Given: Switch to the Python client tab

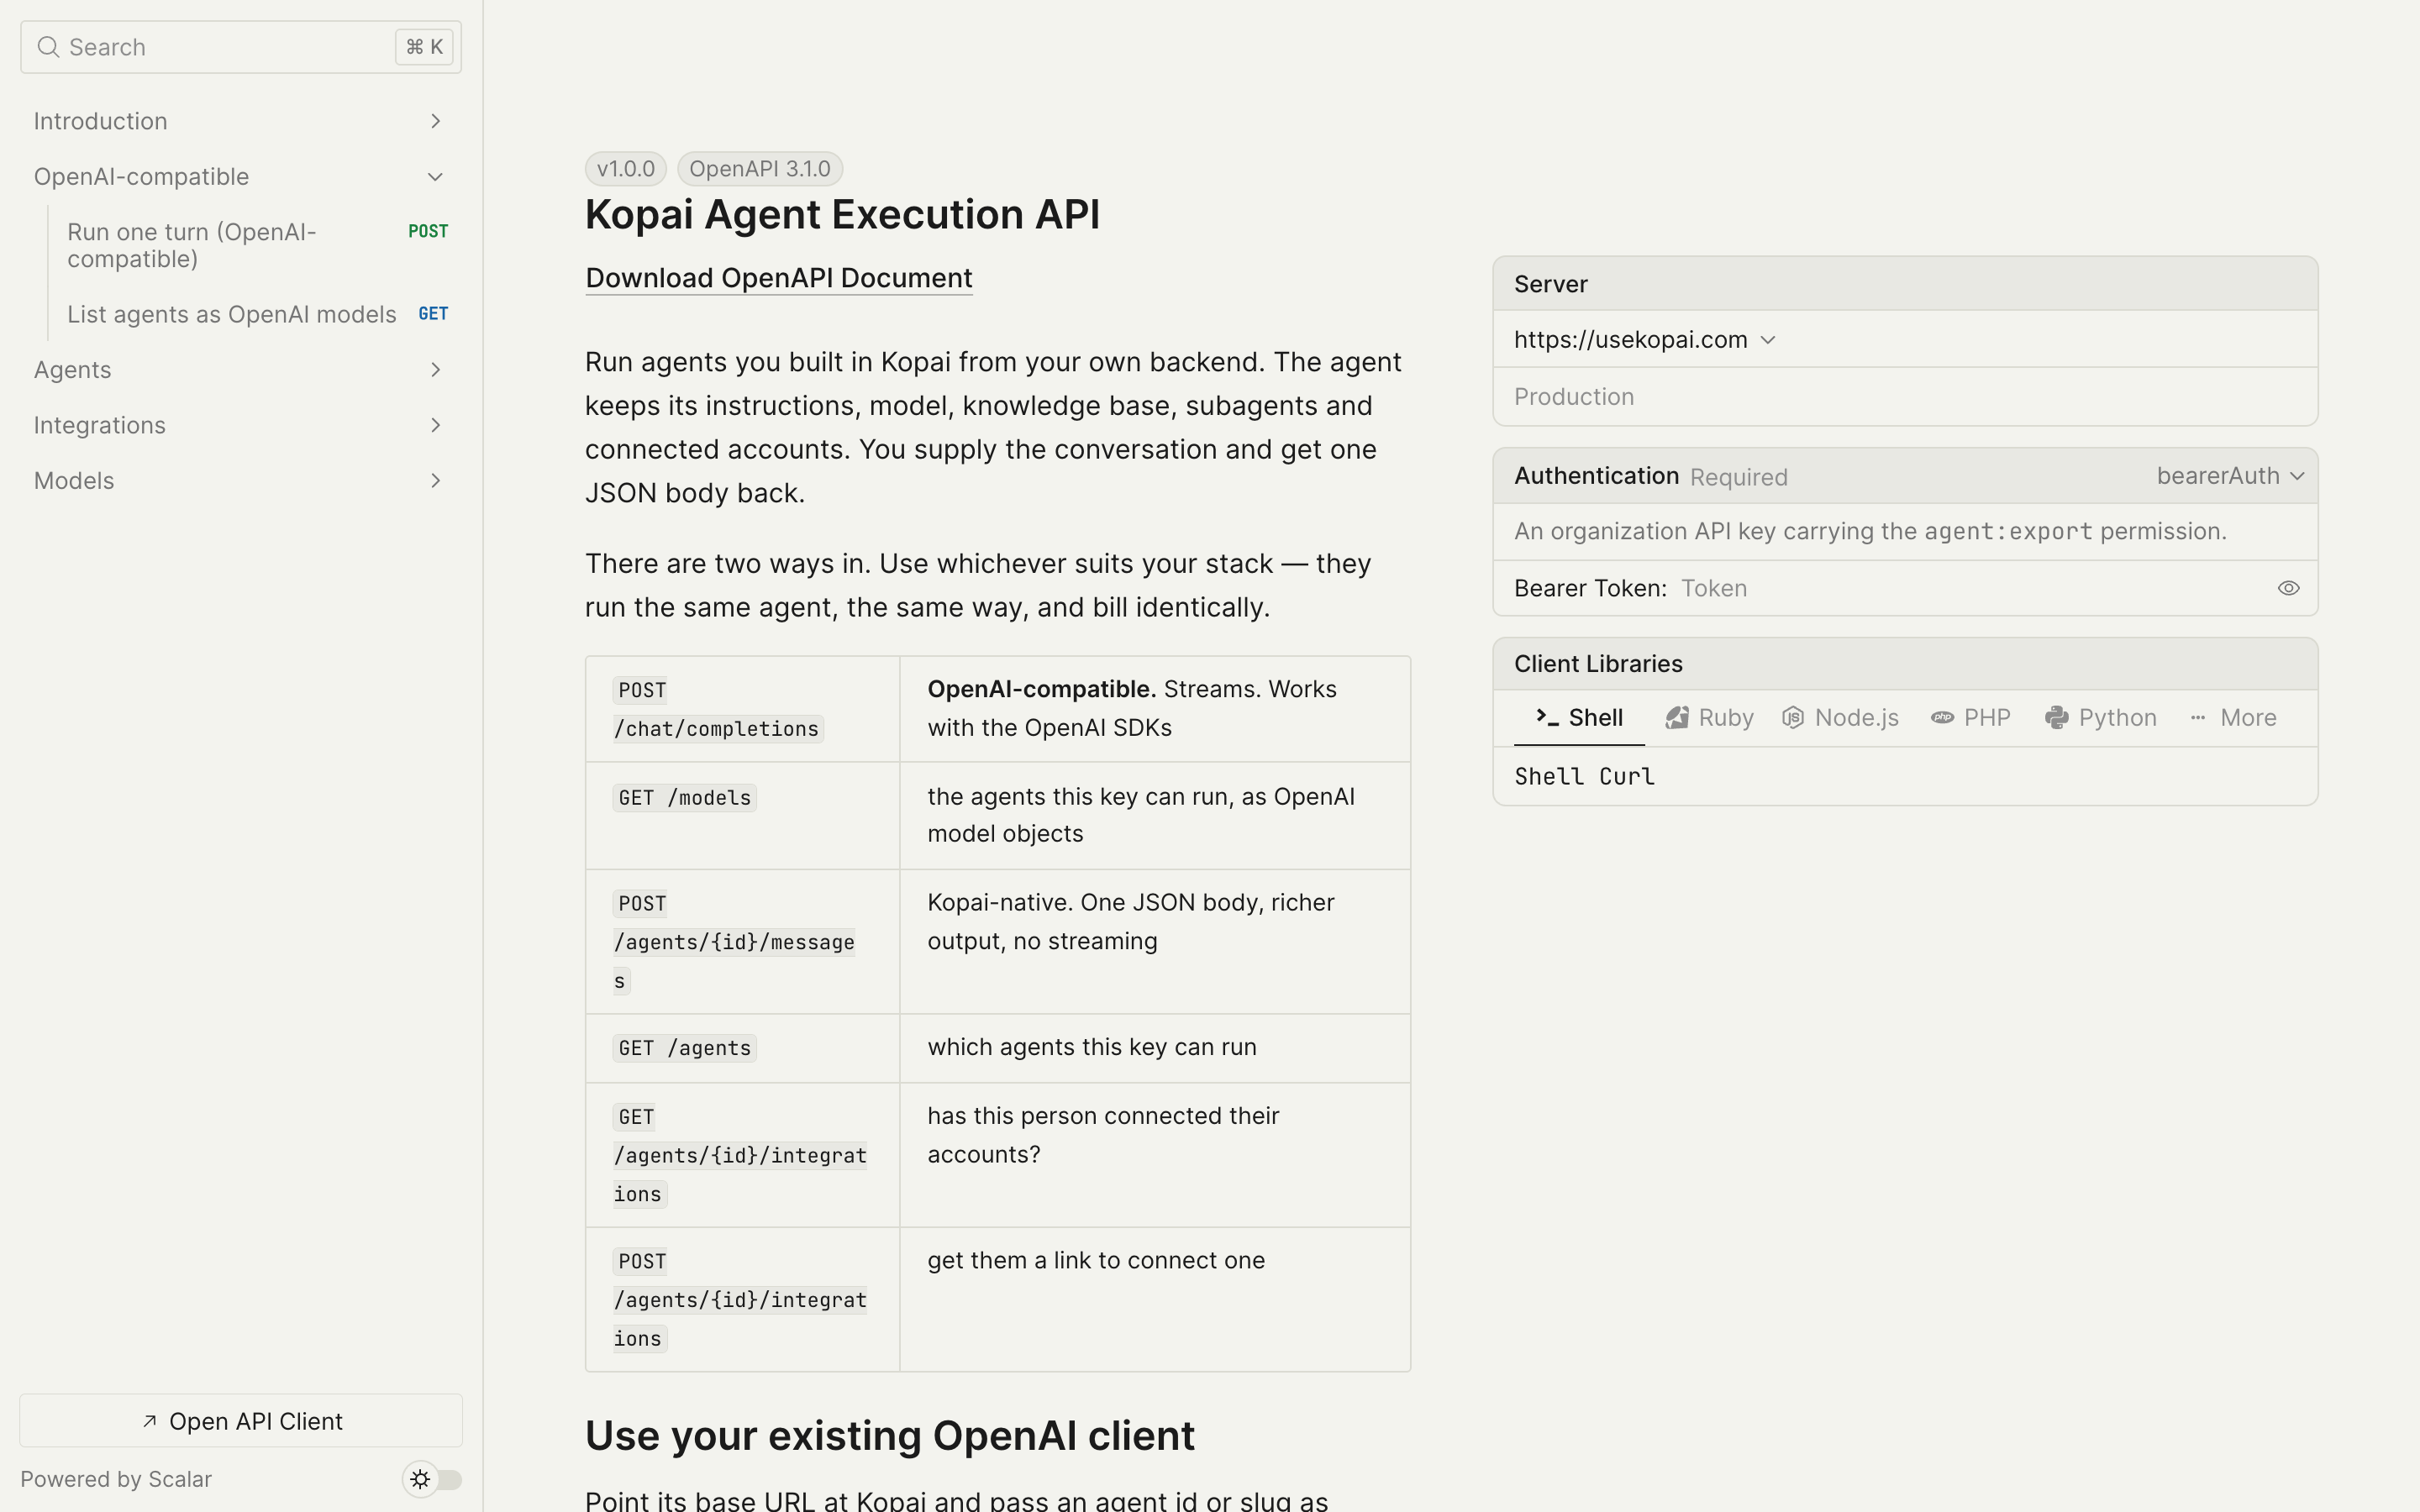Looking at the screenshot, I should click(x=2100, y=718).
